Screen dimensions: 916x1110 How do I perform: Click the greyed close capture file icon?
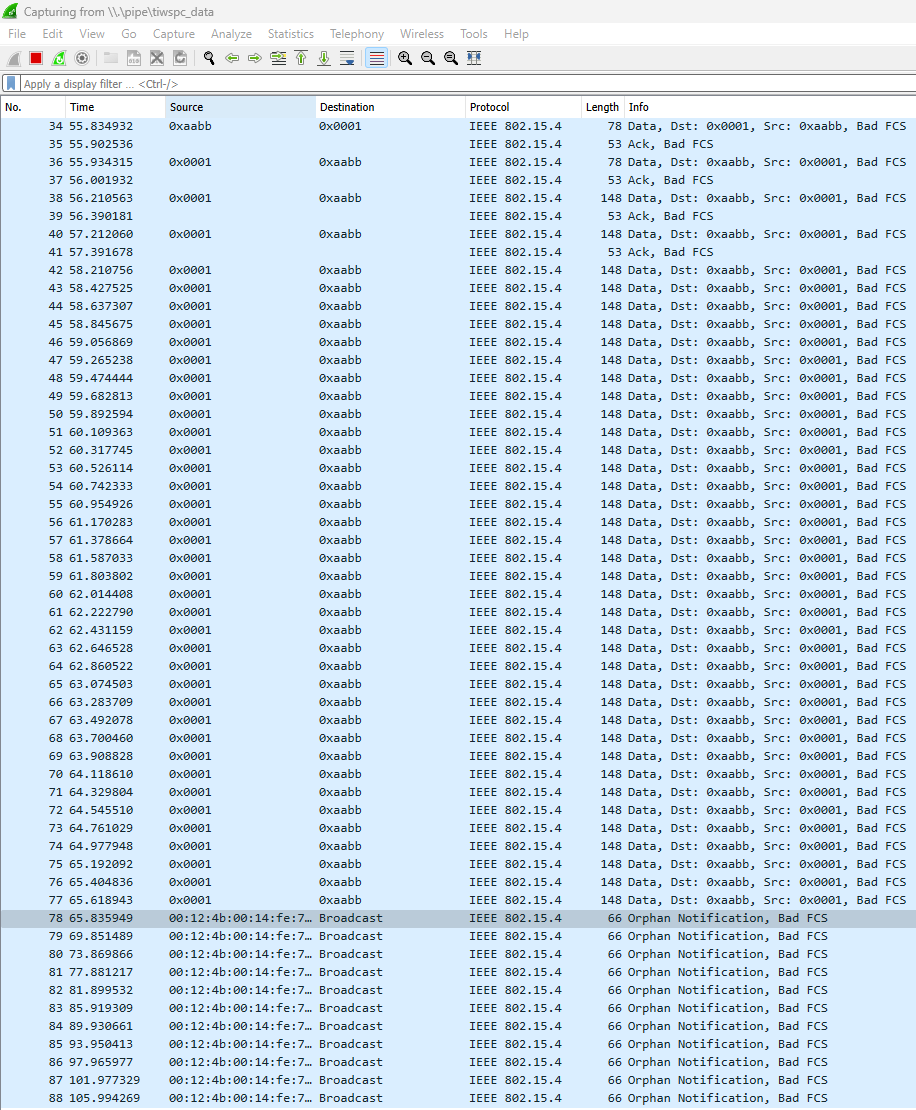point(157,58)
